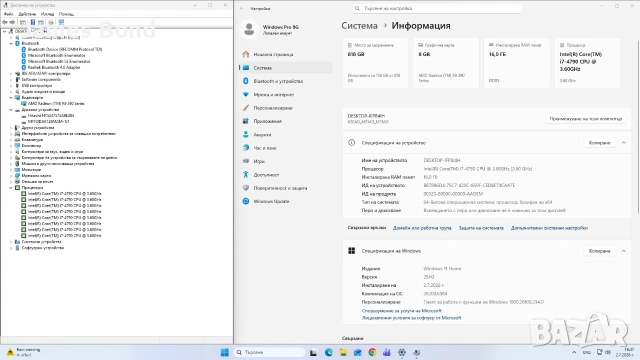Expand the Мрежови карти category
Image resolution: width=640 pixels, height=360 pixels.
[11, 176]
